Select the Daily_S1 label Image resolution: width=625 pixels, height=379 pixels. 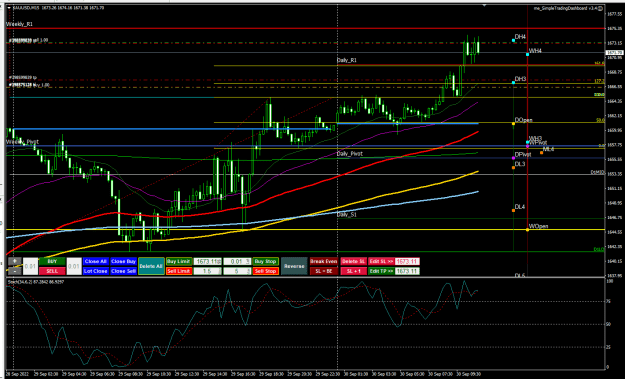click(347, 214)
